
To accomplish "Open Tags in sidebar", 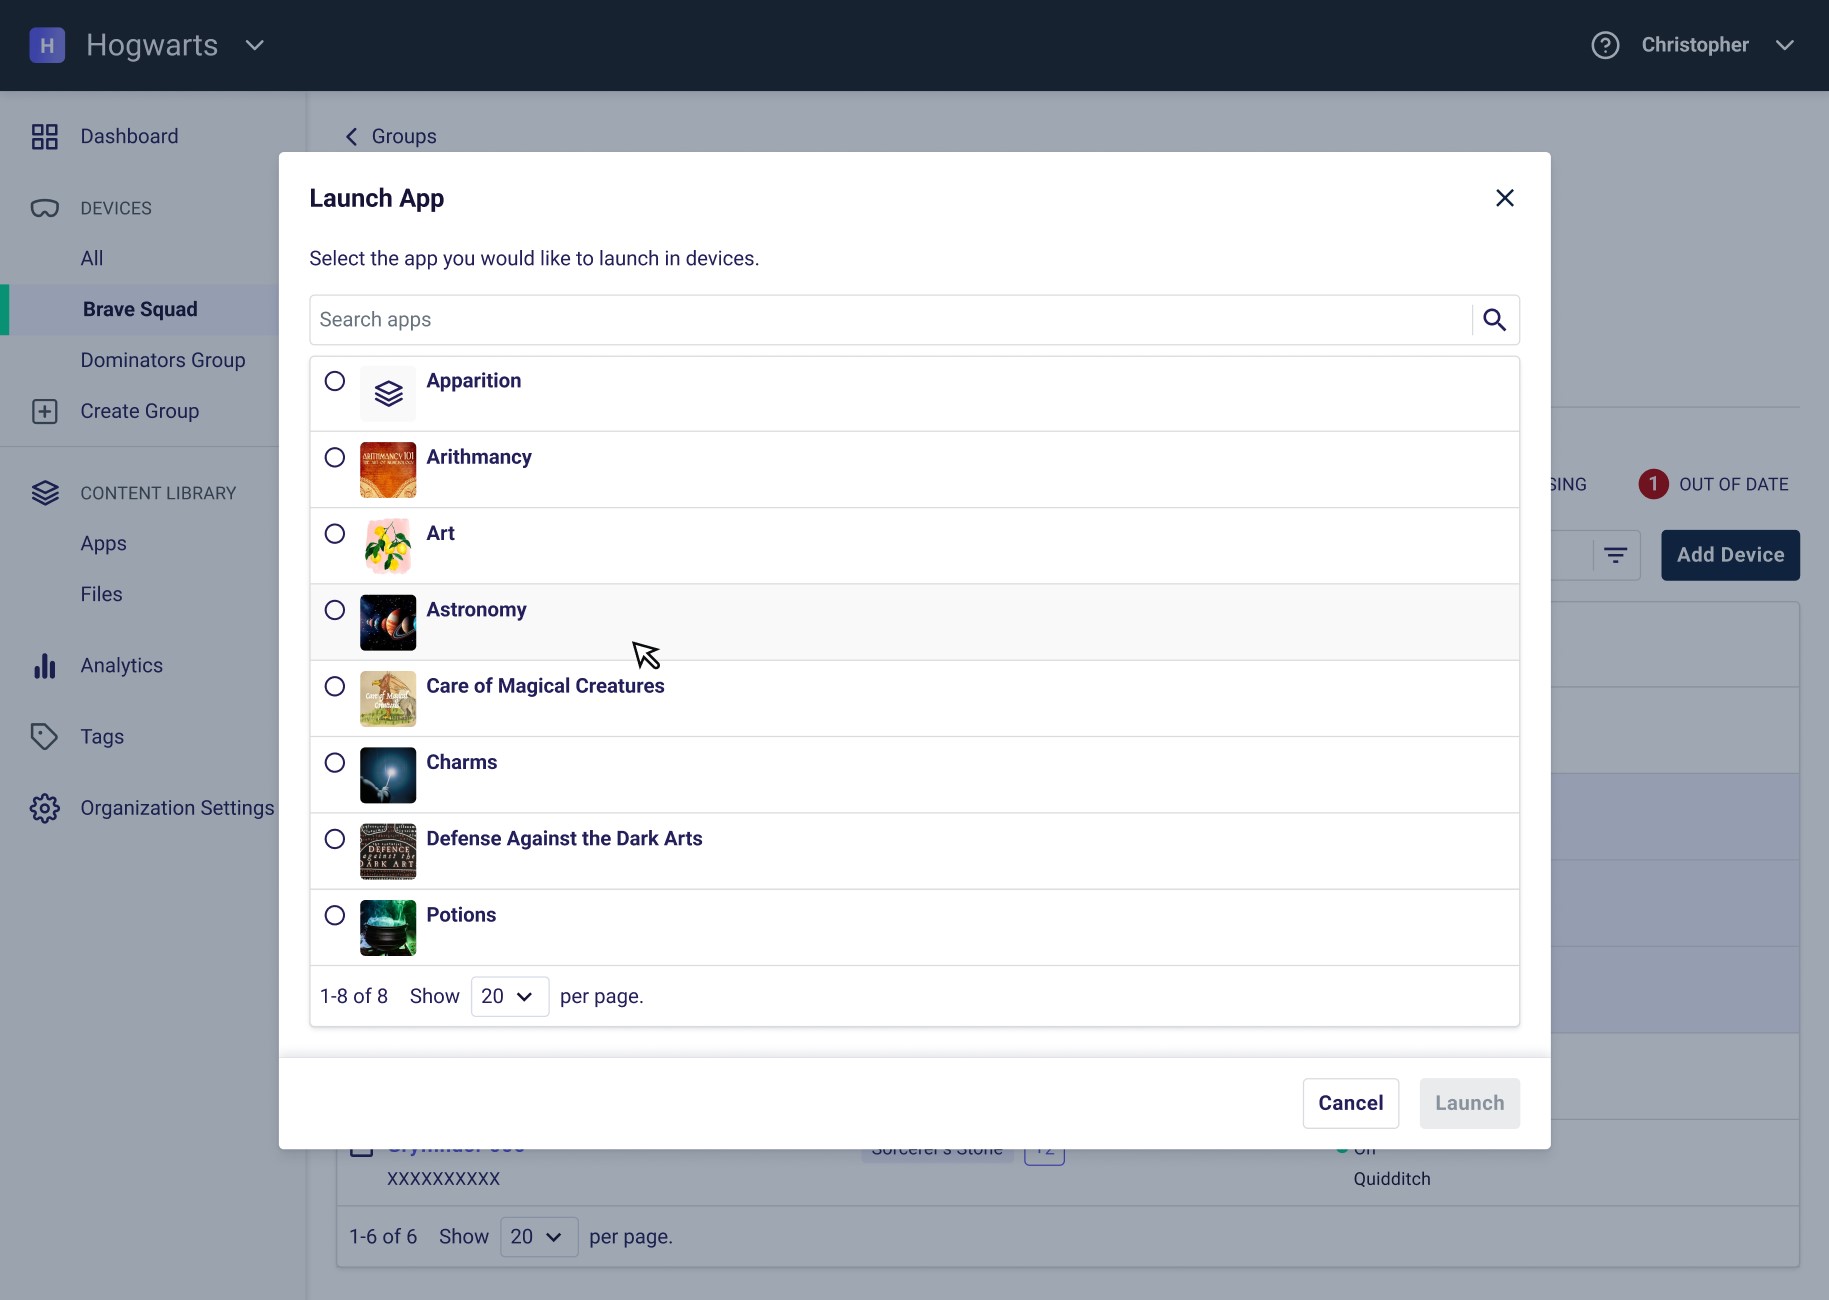I will pos(102,737).
